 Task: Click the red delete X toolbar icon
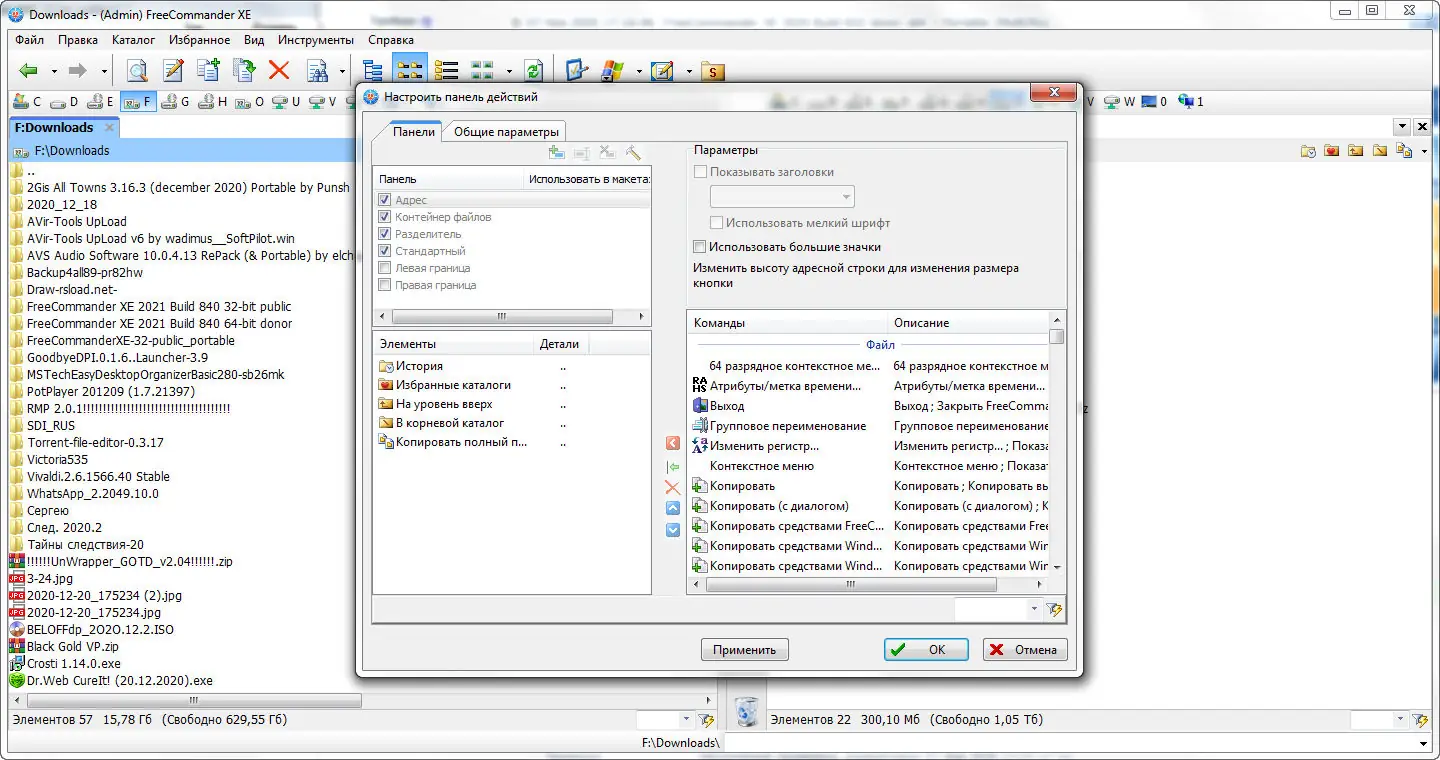click(278, 70)
